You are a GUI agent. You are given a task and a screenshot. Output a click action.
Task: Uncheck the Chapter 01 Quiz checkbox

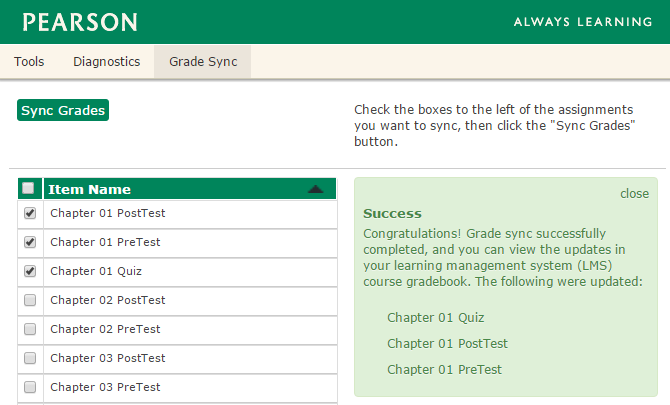pyautogui.click(x=30, y=271)
